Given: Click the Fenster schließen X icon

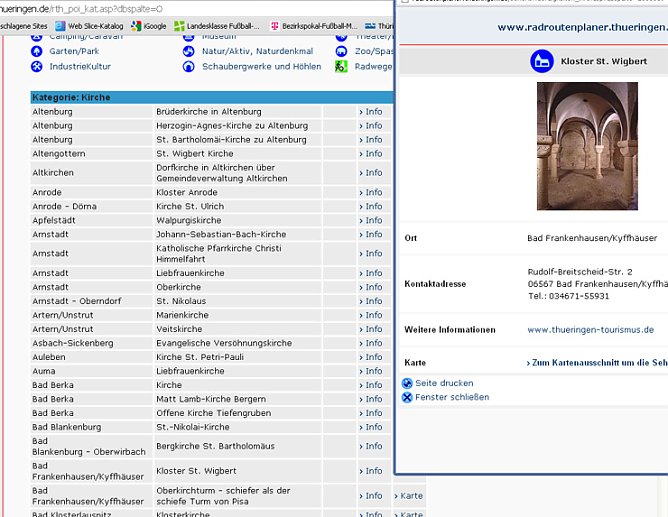Looking at the screenshot, I should click(407, 397).
